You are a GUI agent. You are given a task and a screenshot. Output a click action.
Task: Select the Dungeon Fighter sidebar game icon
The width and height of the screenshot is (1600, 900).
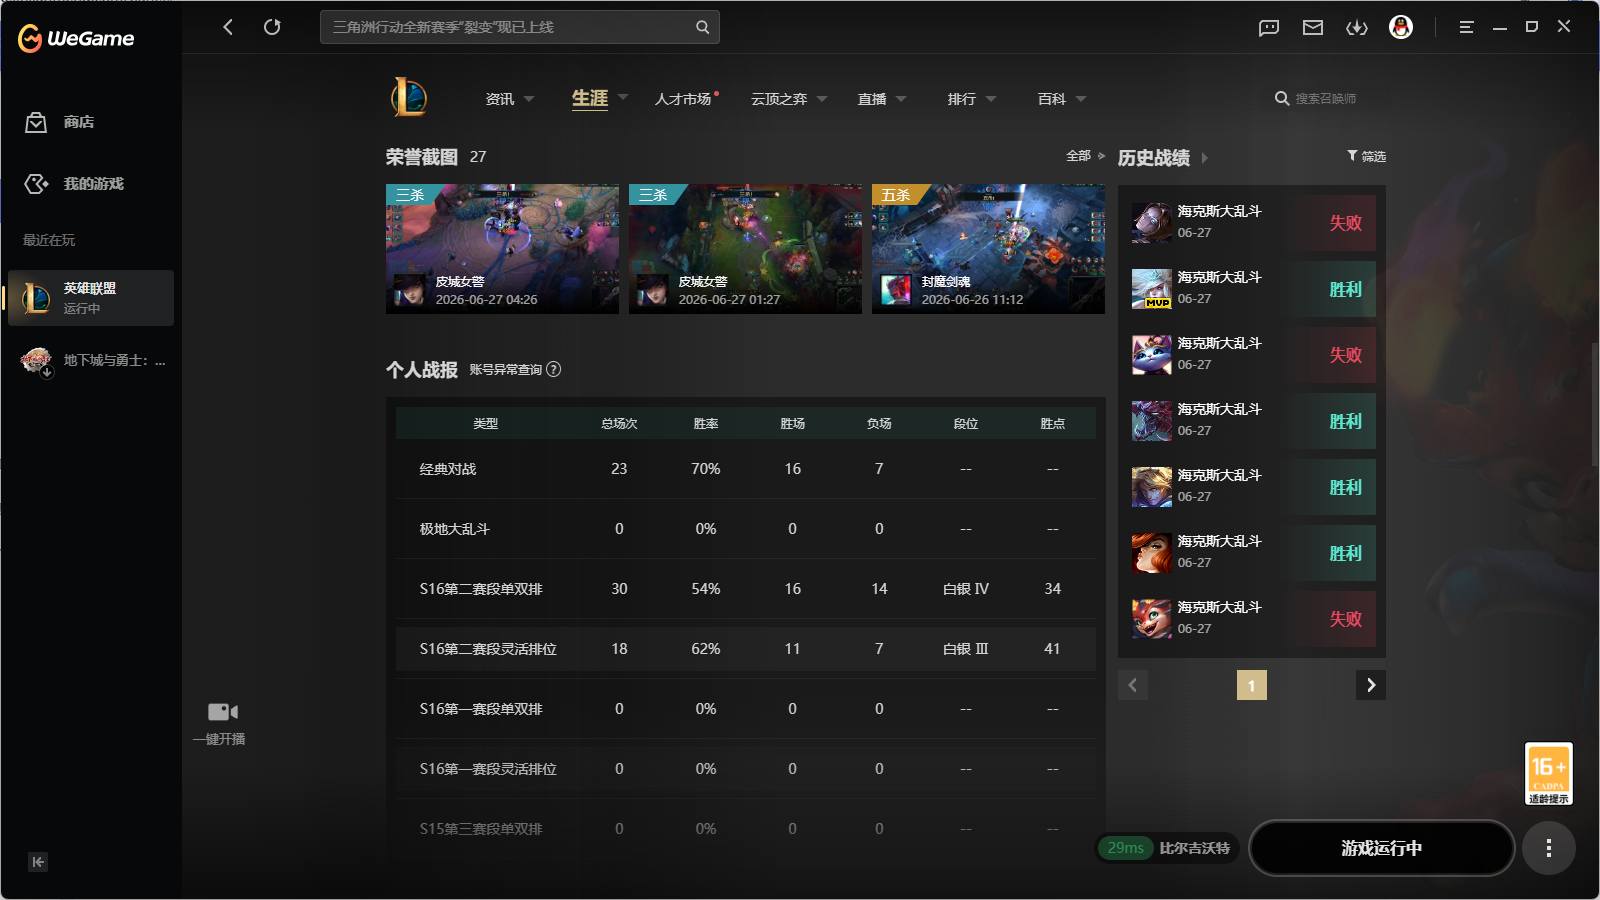[37, 360]
